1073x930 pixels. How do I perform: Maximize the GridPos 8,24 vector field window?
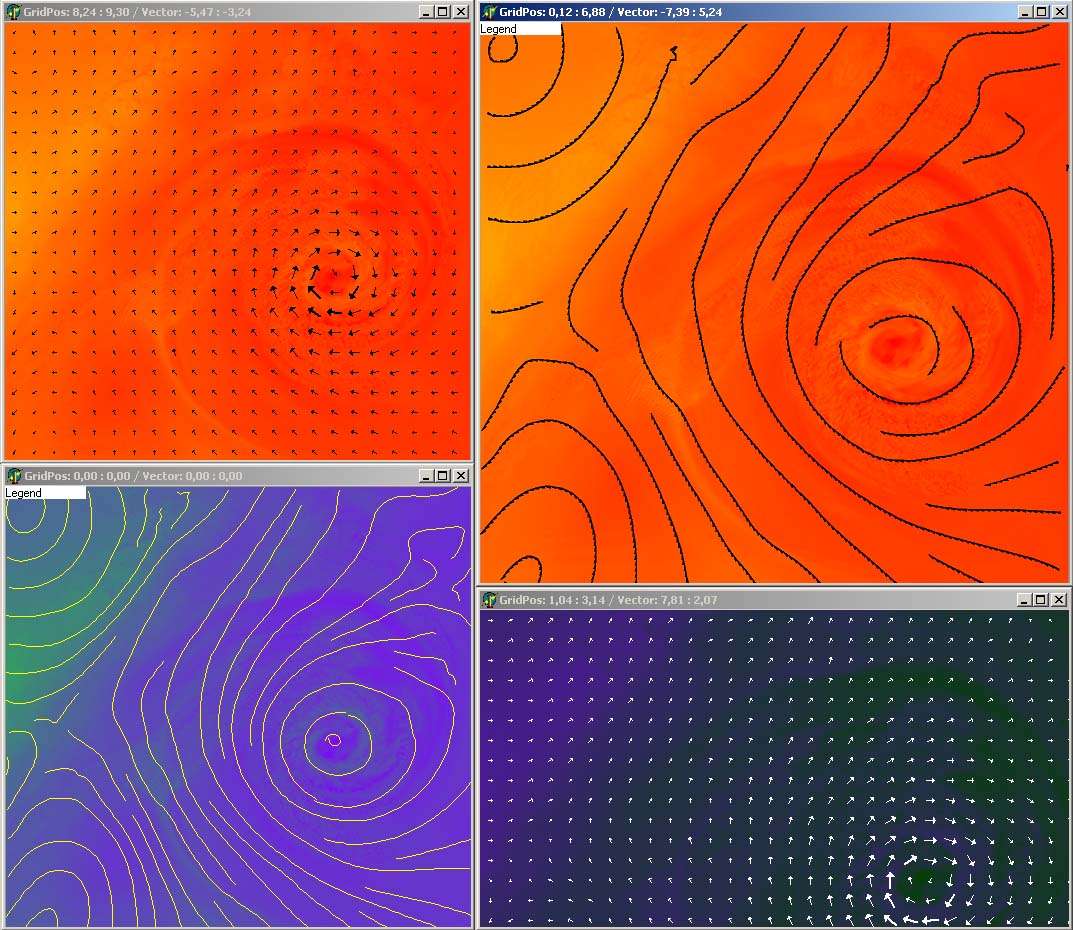pyautogui.click(x=443, y=12)
